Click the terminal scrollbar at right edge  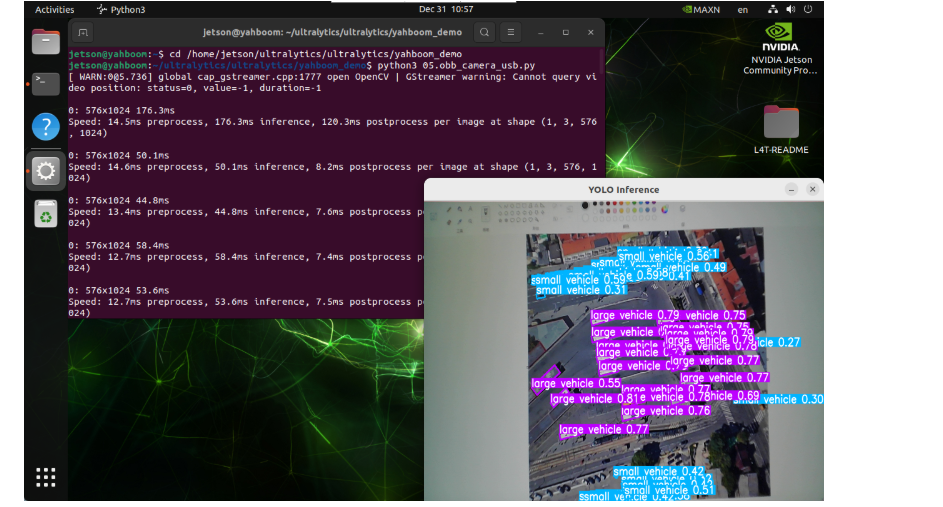coord(601,62)
